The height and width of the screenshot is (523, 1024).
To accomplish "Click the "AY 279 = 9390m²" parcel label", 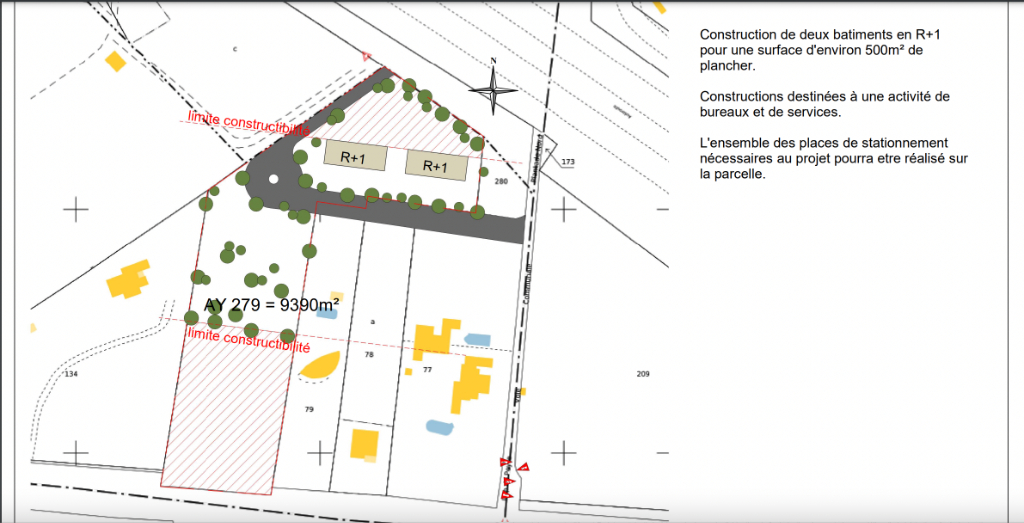I will 272,304.
